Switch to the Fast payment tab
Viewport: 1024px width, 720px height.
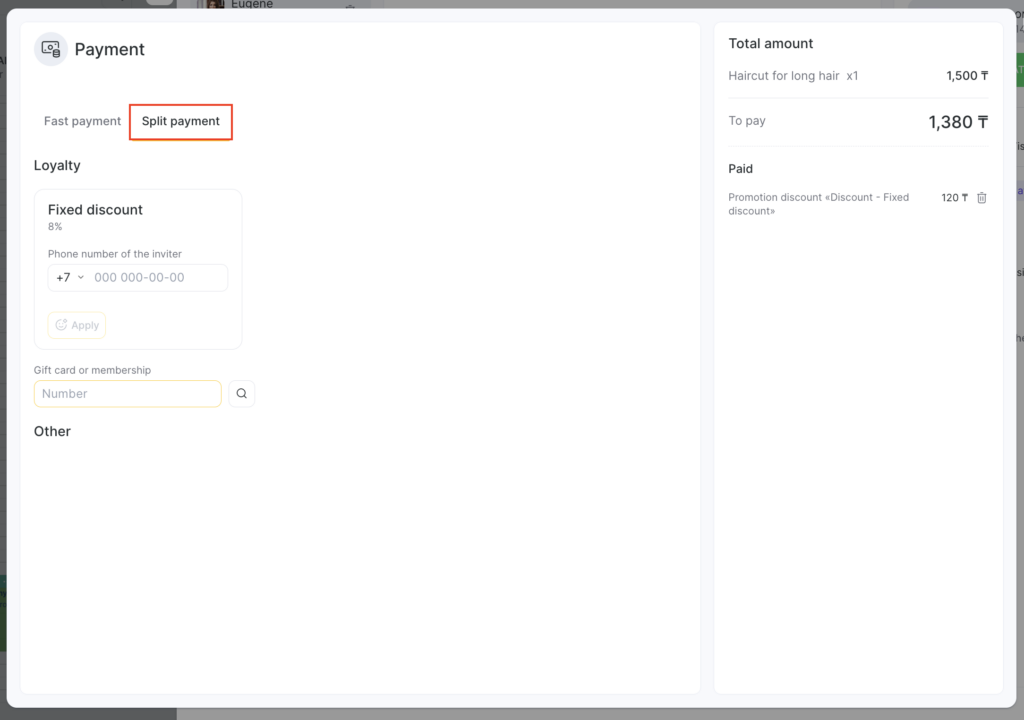(x=82, y=121)
